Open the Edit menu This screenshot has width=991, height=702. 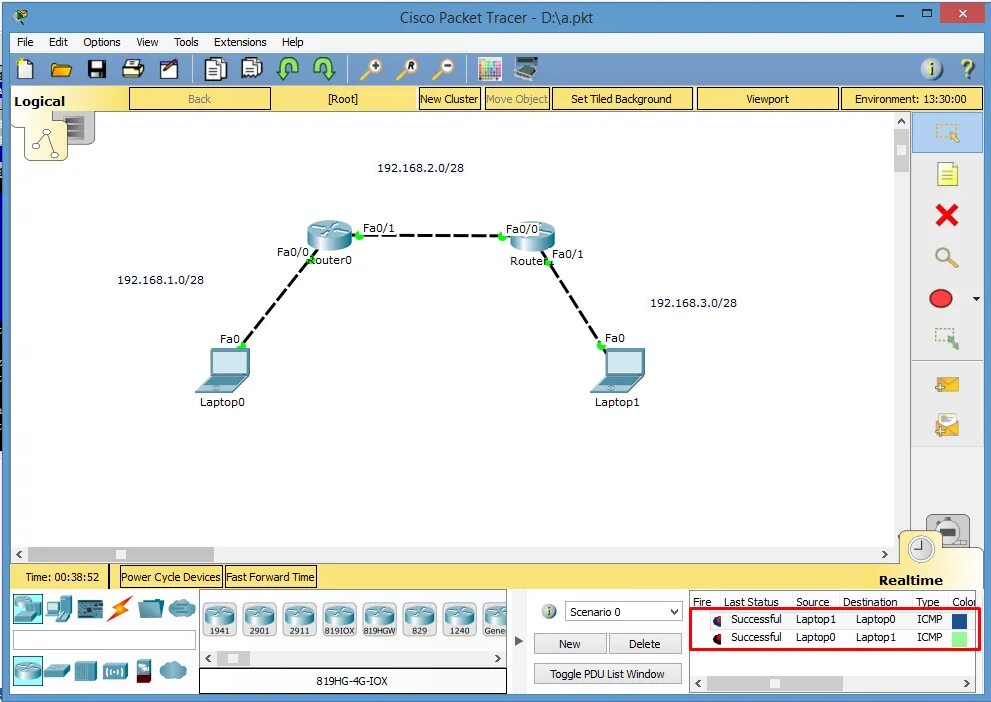(58, 42)
